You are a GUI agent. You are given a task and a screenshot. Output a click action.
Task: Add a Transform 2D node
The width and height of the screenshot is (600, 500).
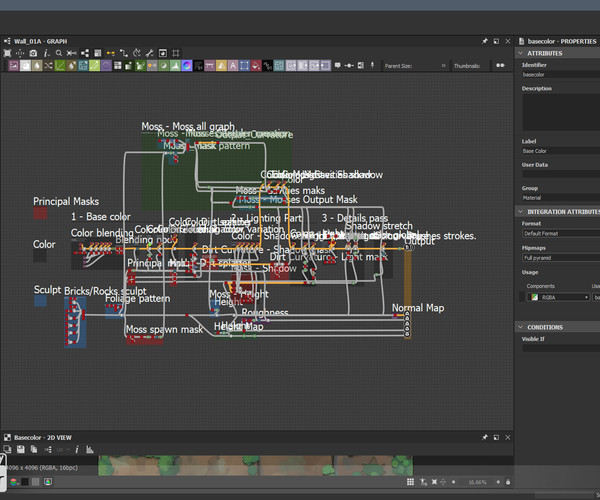coord(244,66)
